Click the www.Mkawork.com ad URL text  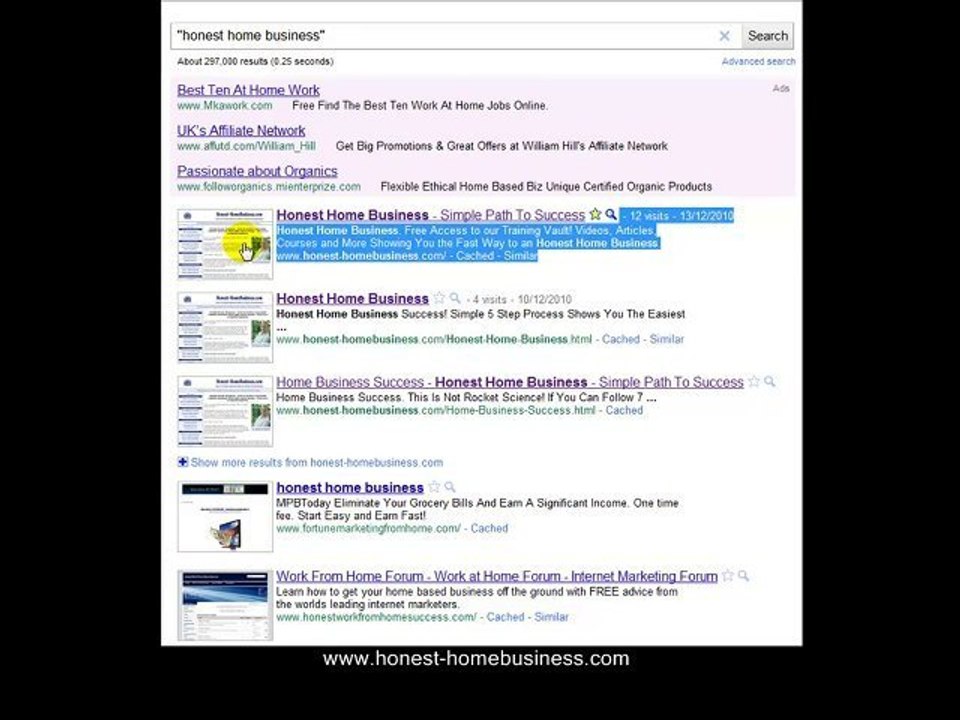[225, 106]
